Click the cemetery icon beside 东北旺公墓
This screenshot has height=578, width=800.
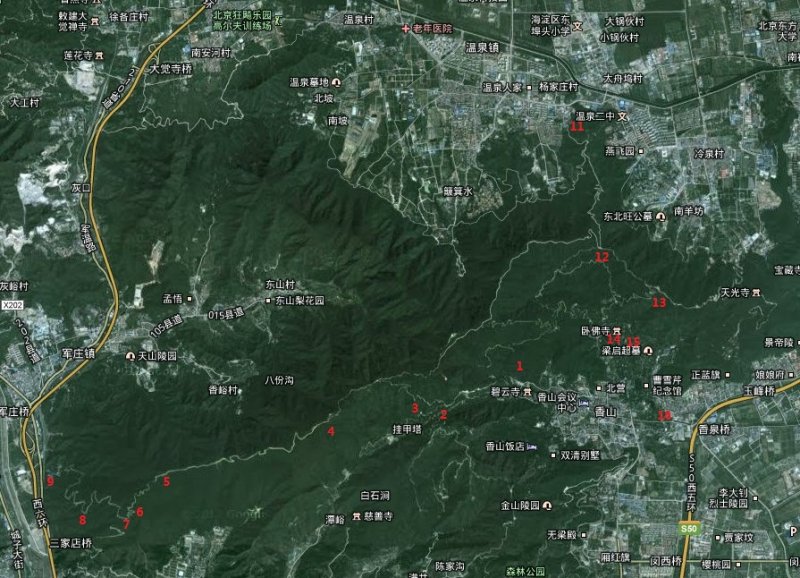coord(660,216)
